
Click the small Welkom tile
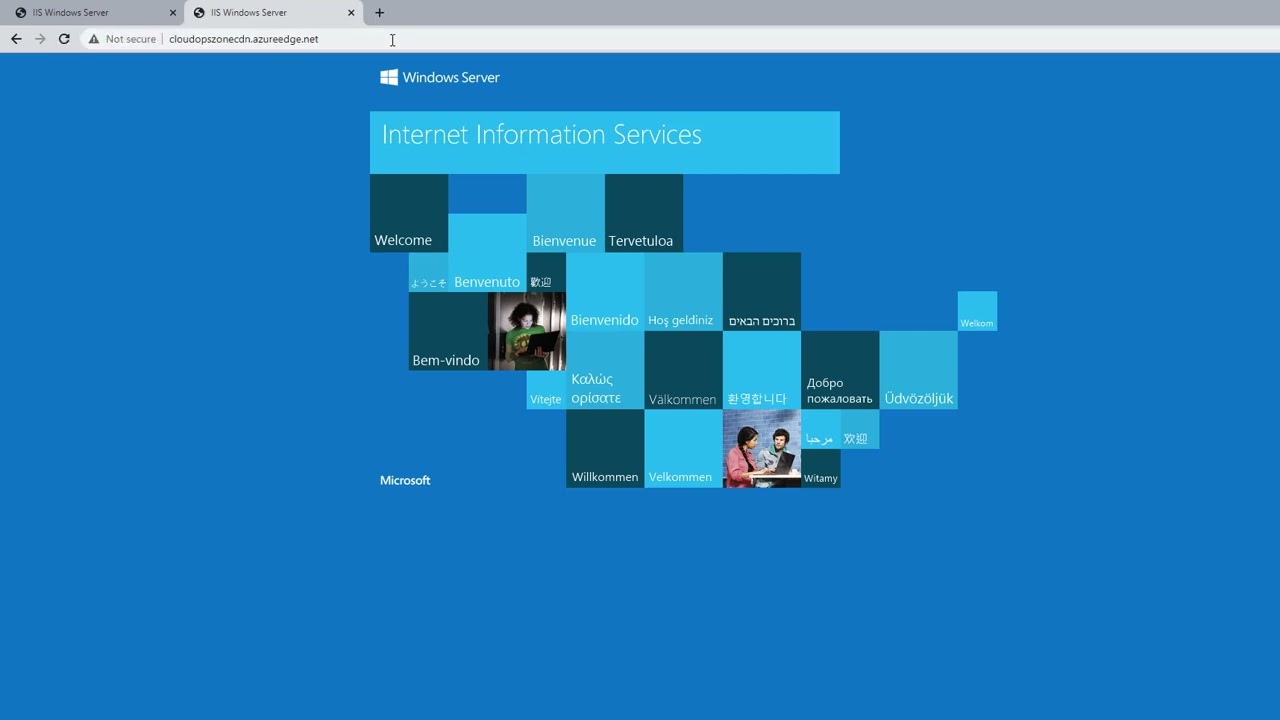click(977, 311)
